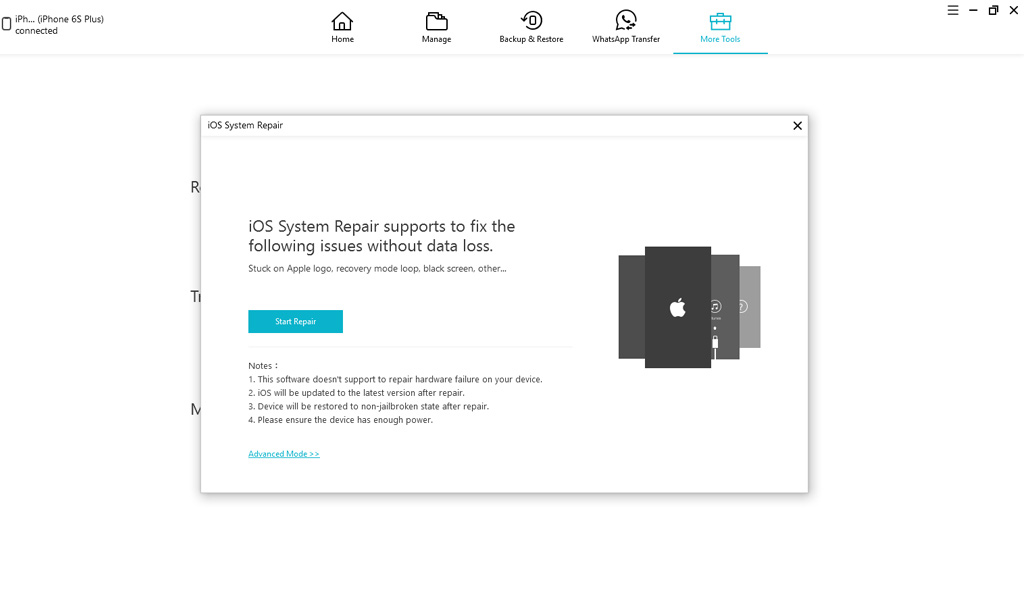This screenshot has width=1024, height=607.
Task: Open the Advanced Mode link
Action: [x=284, y=453]
